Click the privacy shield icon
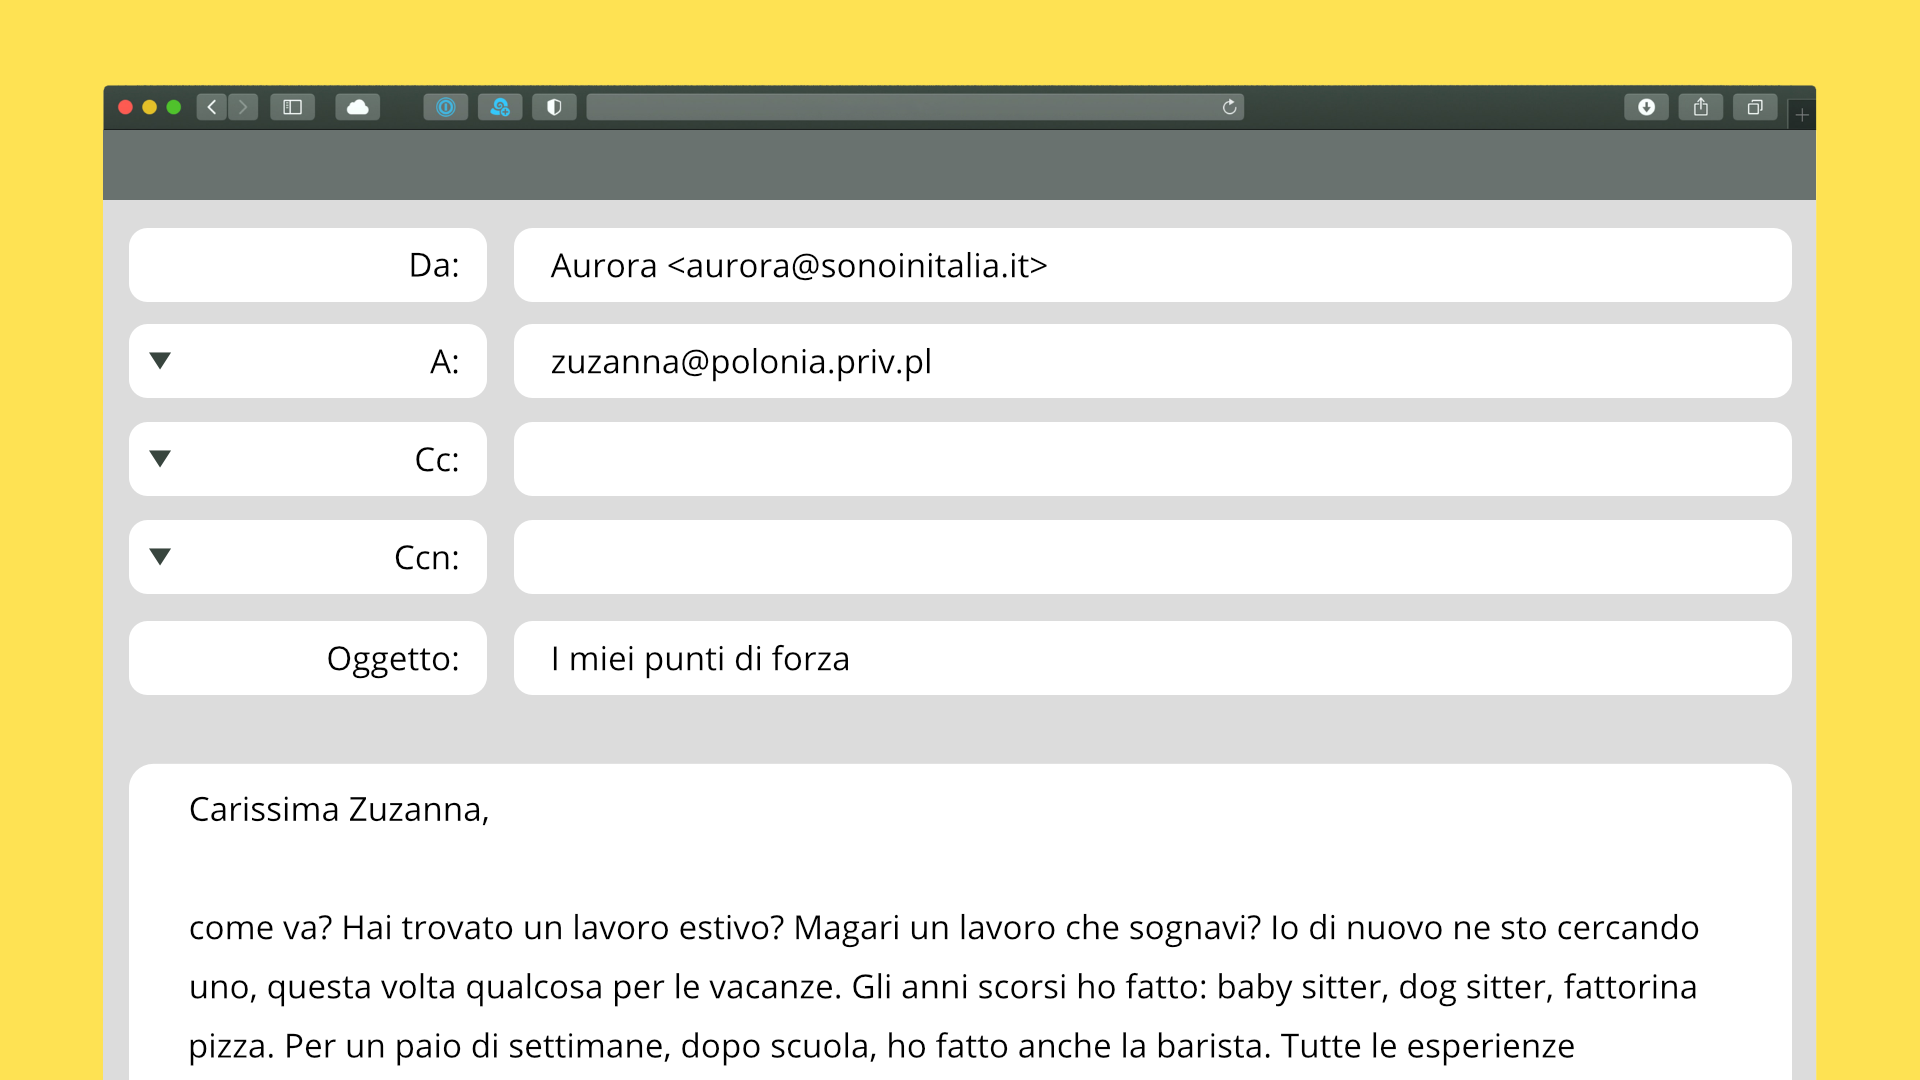 point(554,107)
